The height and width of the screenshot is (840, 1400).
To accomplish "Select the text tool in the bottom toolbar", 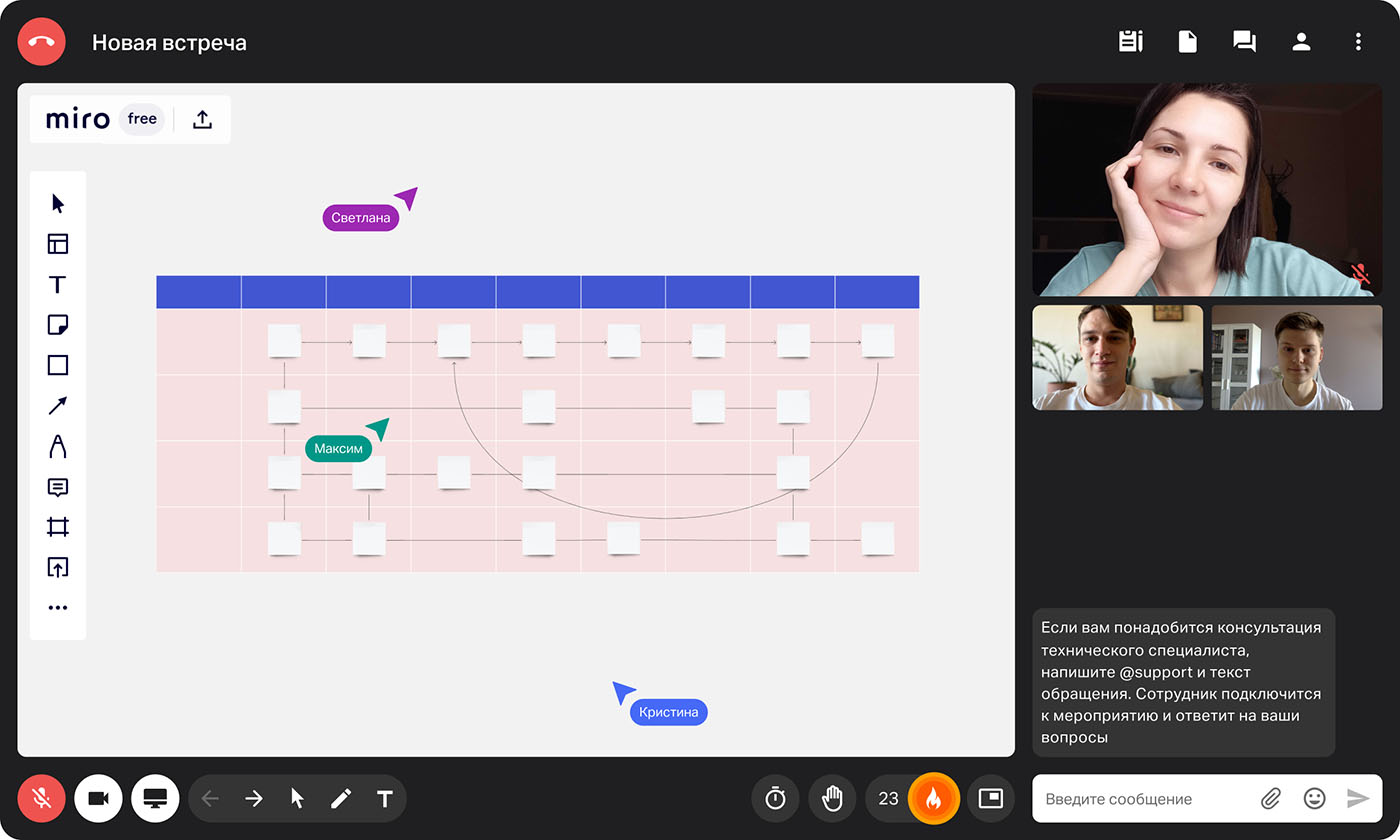I will (384, 798).
